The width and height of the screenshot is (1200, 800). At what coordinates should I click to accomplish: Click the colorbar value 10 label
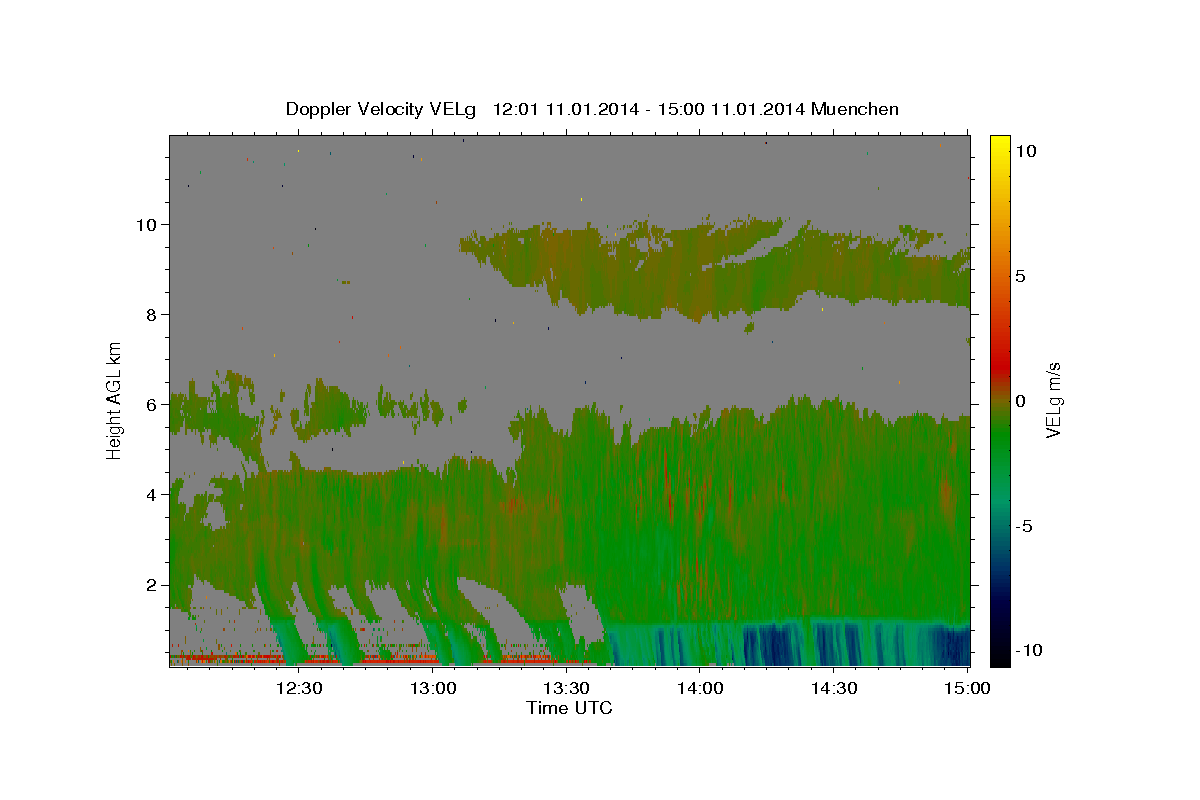coord(1025,151)
